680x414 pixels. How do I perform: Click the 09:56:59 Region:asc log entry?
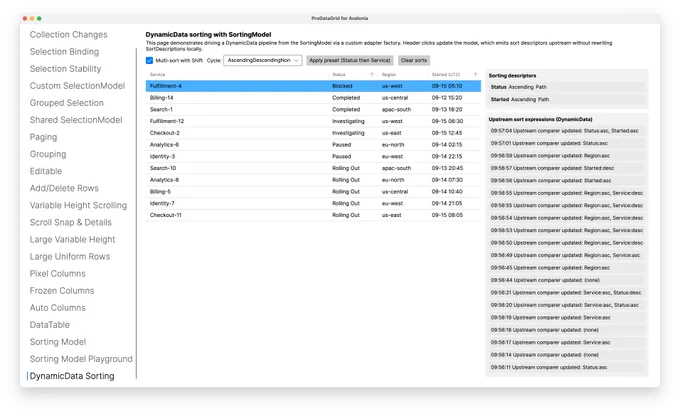click(566, 156)
